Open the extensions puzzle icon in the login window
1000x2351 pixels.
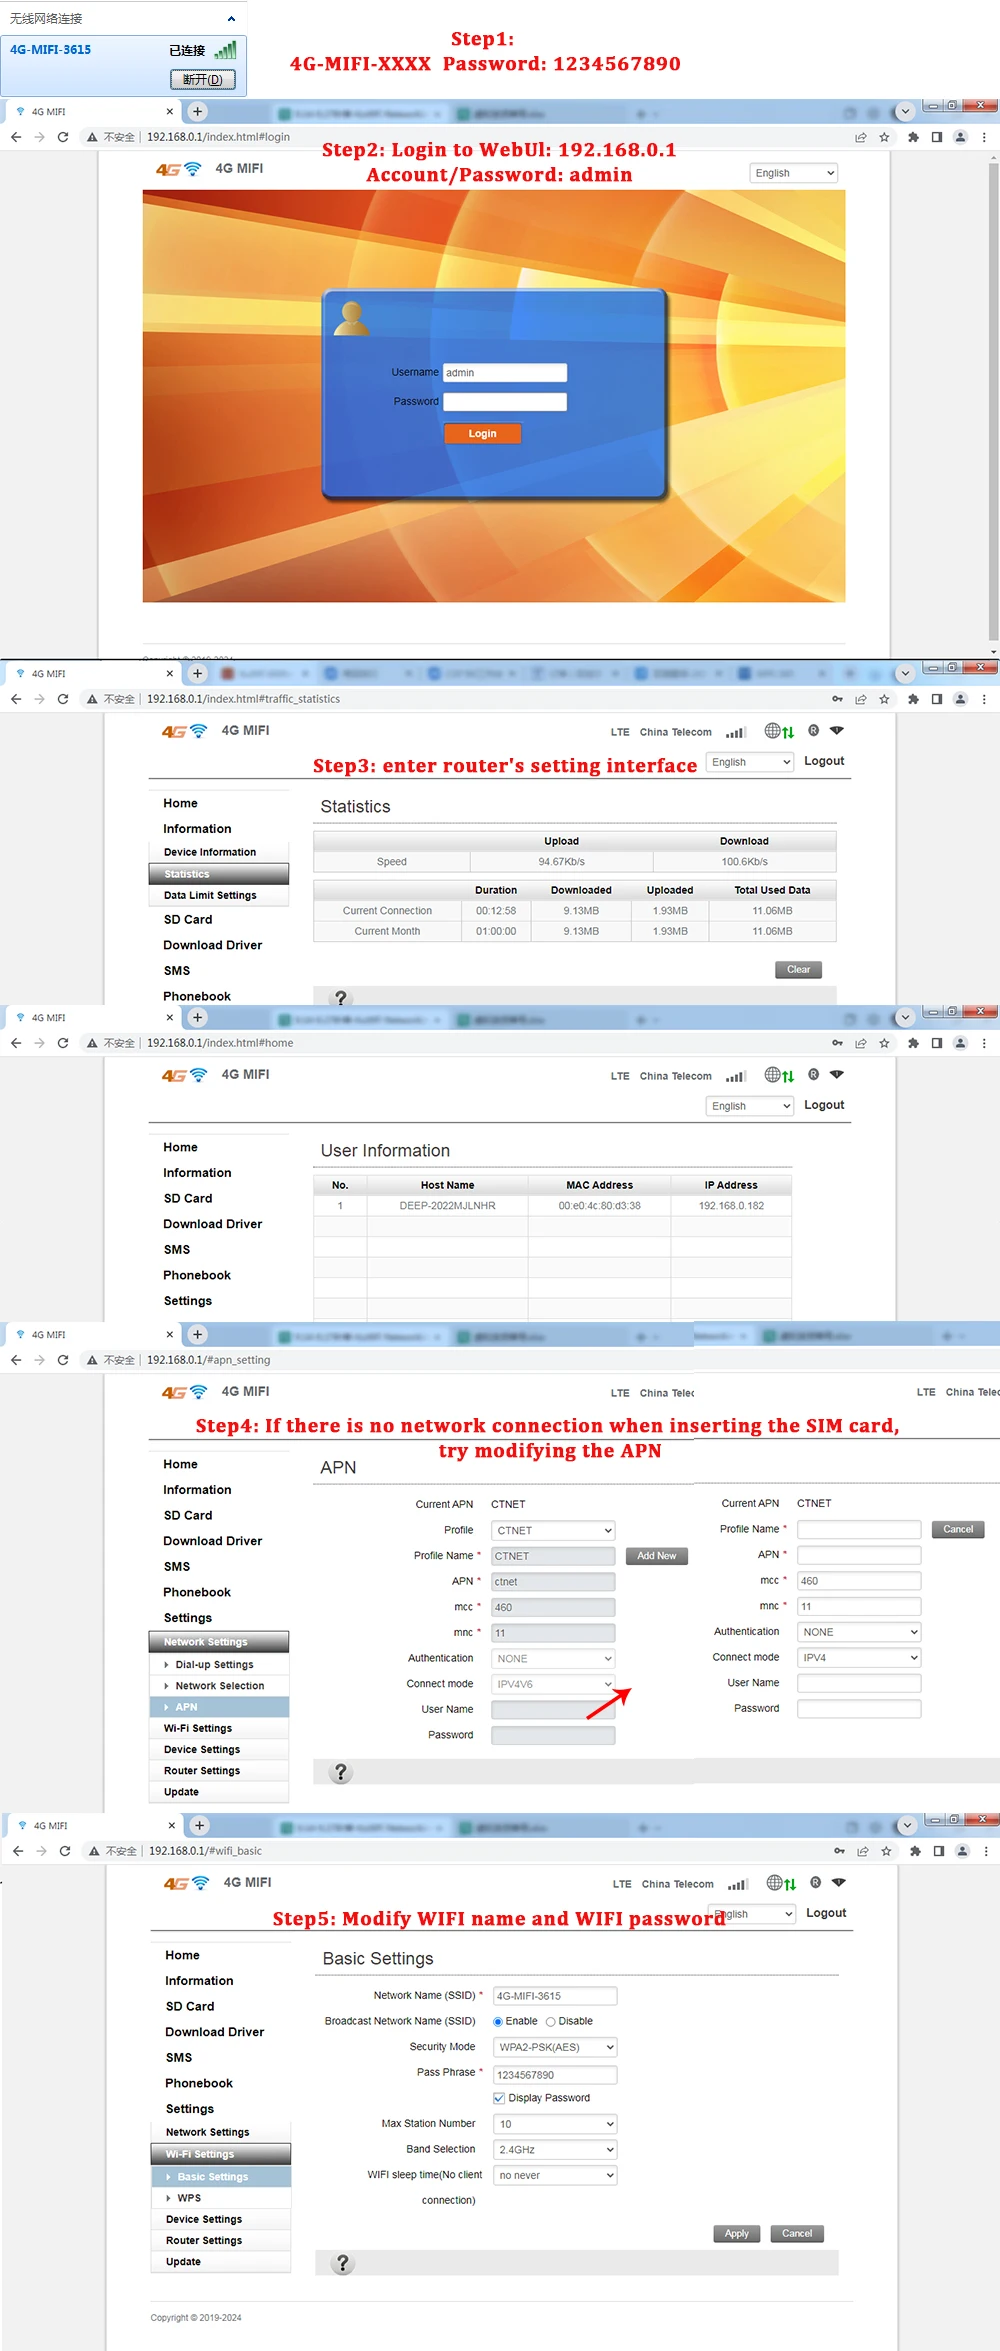913,137
